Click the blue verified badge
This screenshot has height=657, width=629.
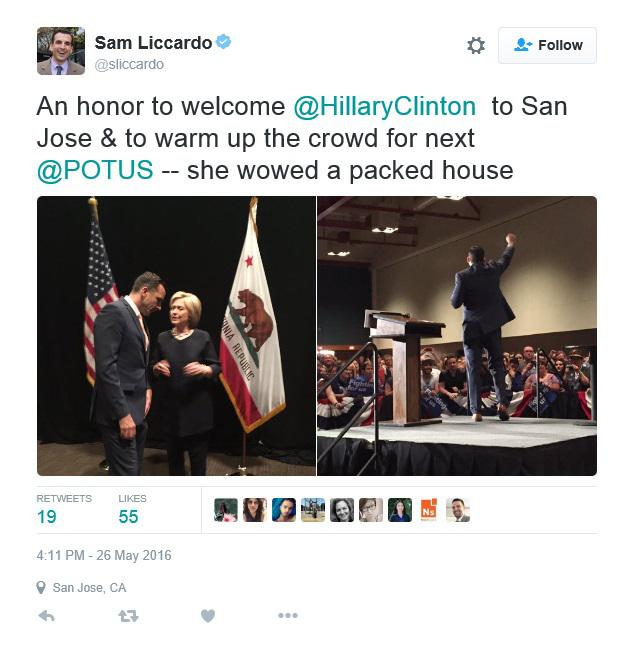[x=223, y=42]
